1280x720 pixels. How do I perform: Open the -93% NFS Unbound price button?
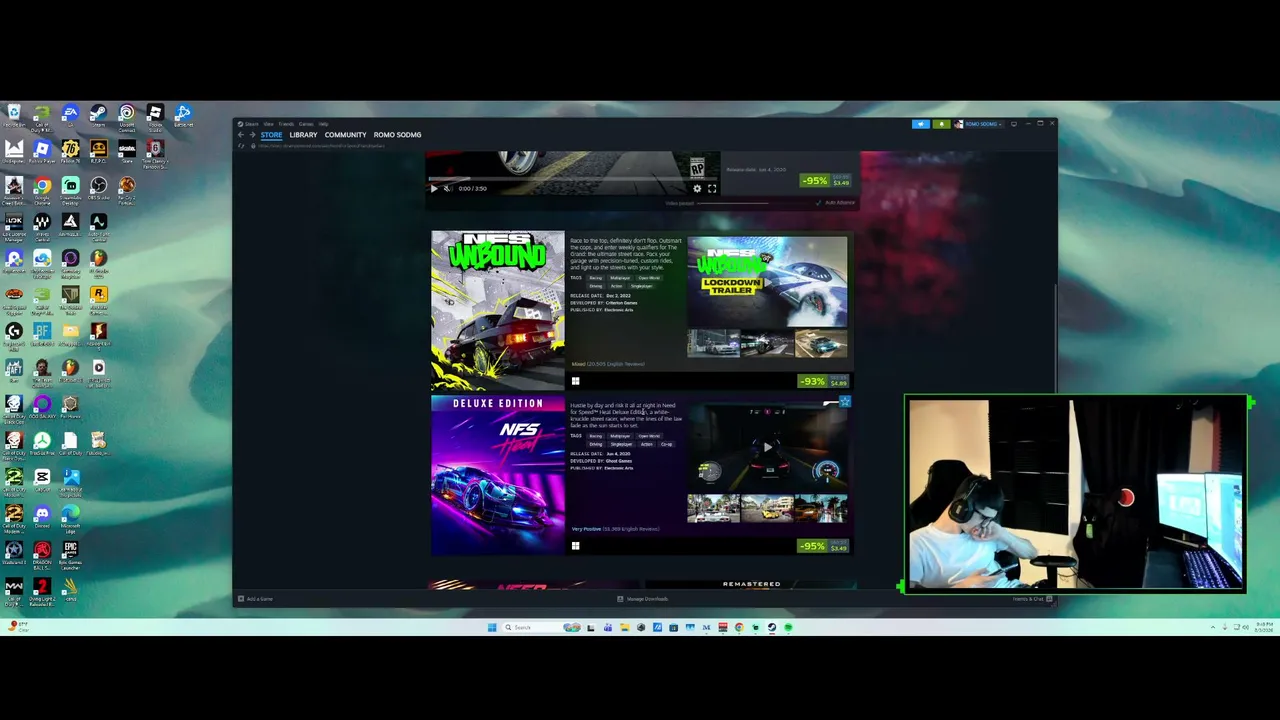pyautogui.click(x=825, y=381)
